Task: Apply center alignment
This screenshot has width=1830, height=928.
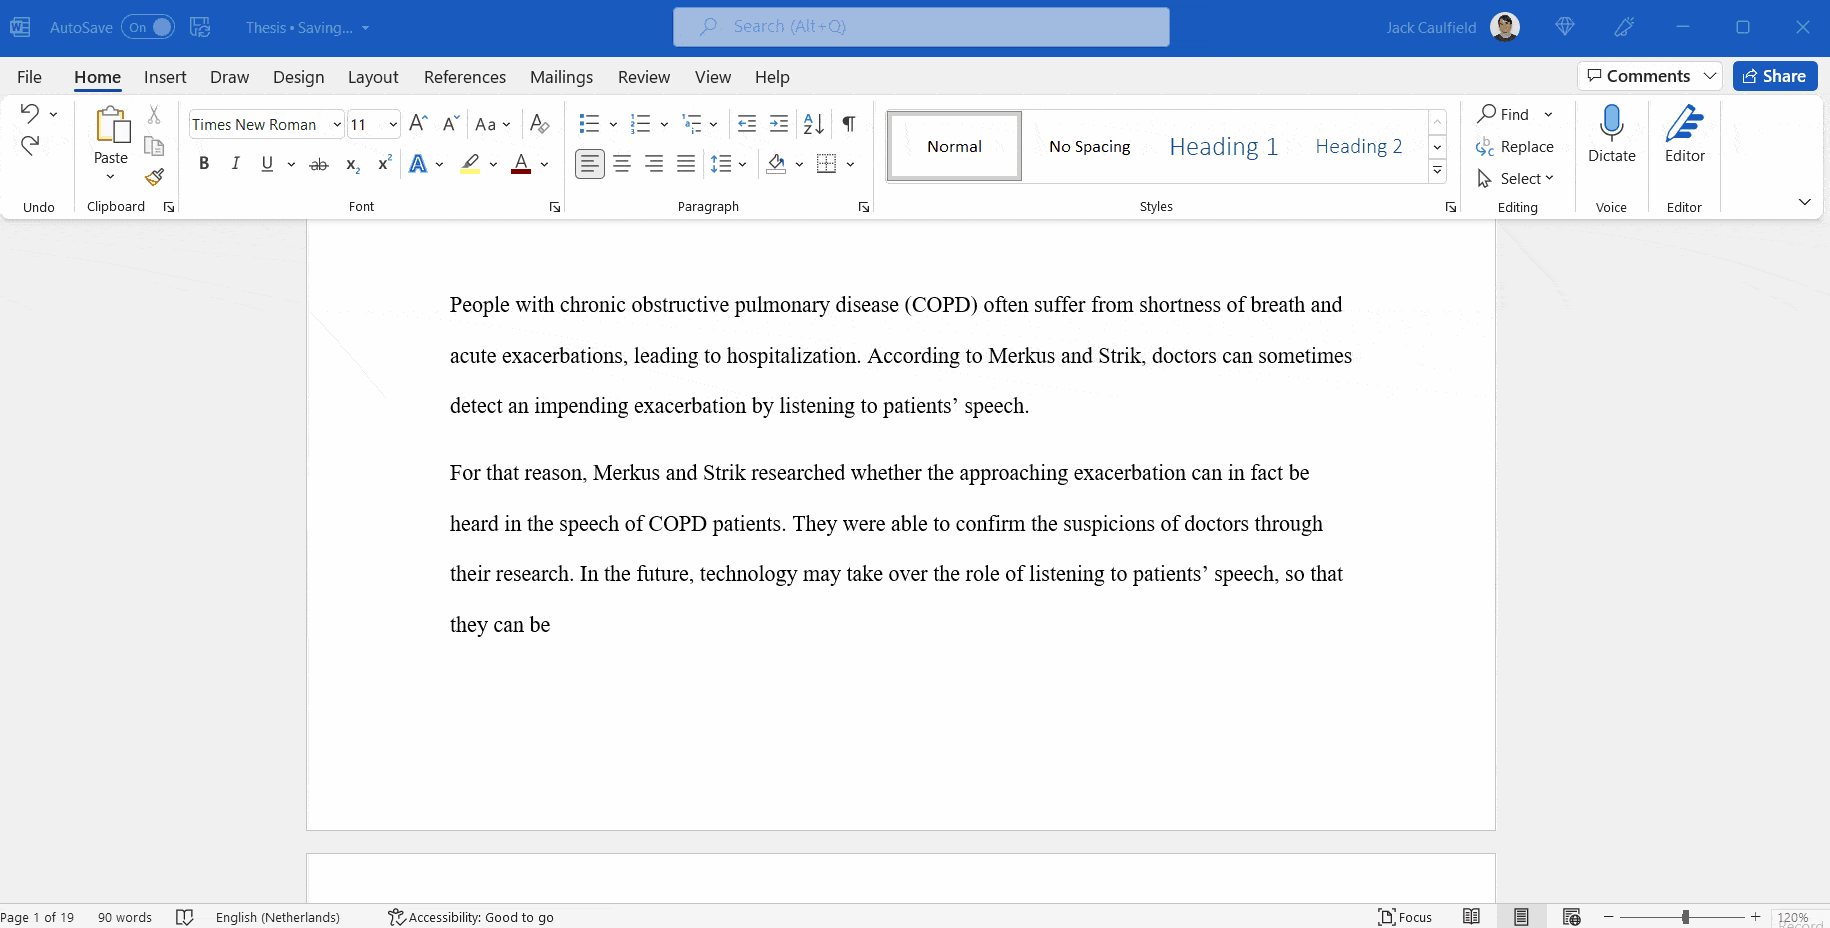Action: pyautogui.click(x=622, y=164)
